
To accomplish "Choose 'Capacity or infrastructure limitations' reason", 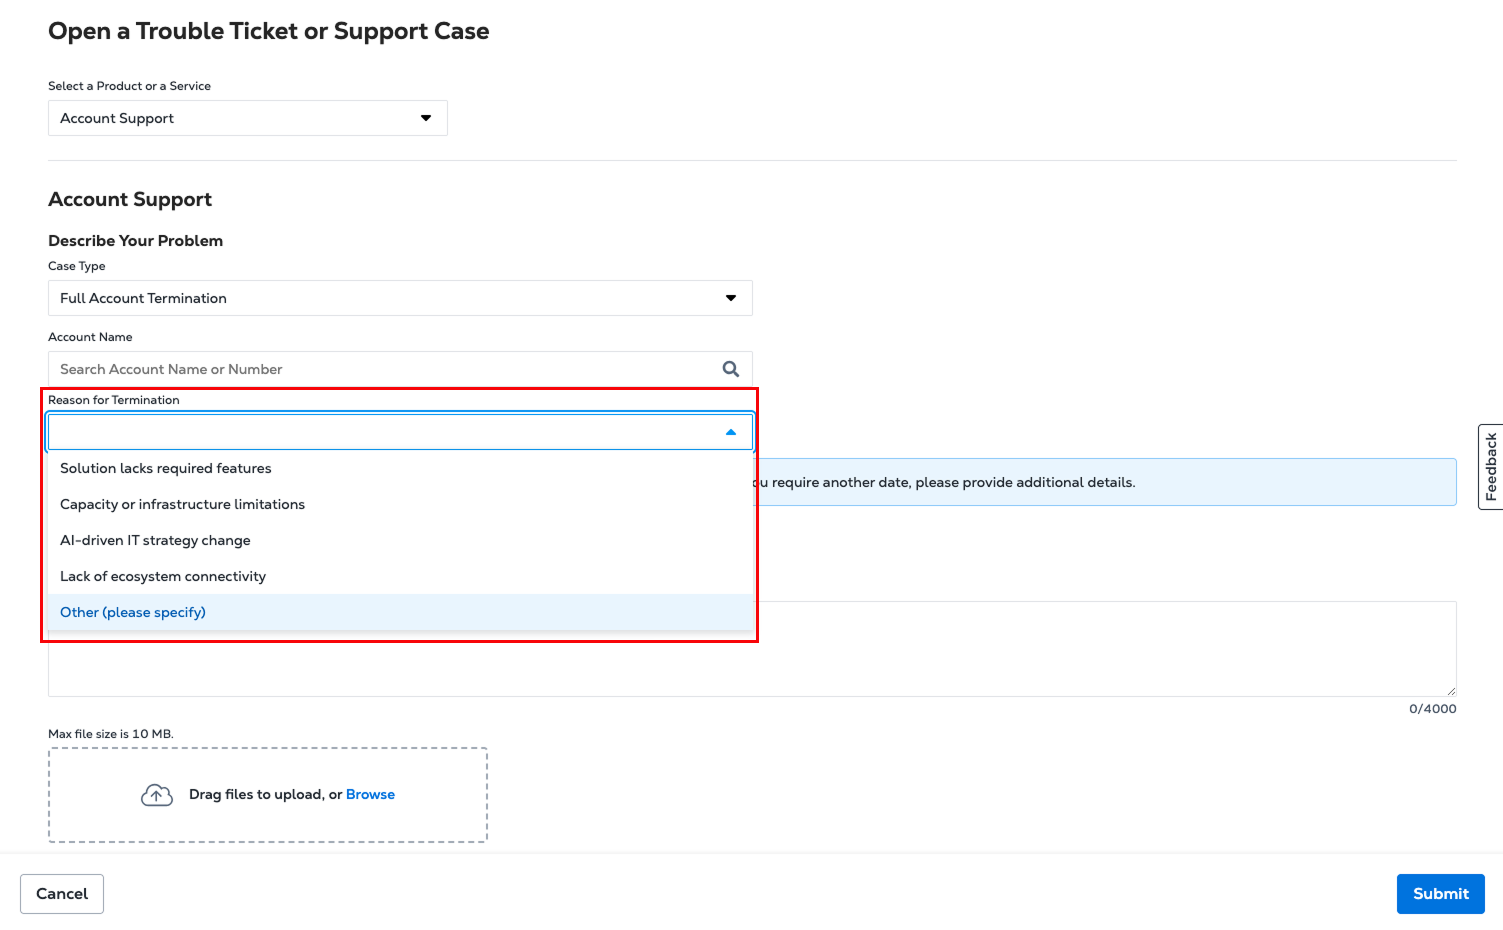I will [x=182, y=504].
